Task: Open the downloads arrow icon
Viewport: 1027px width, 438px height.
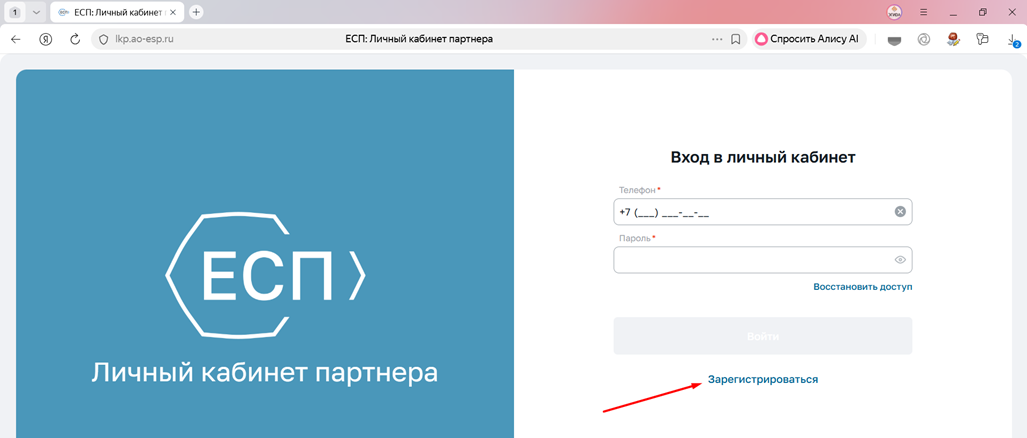Action: 1012,40
